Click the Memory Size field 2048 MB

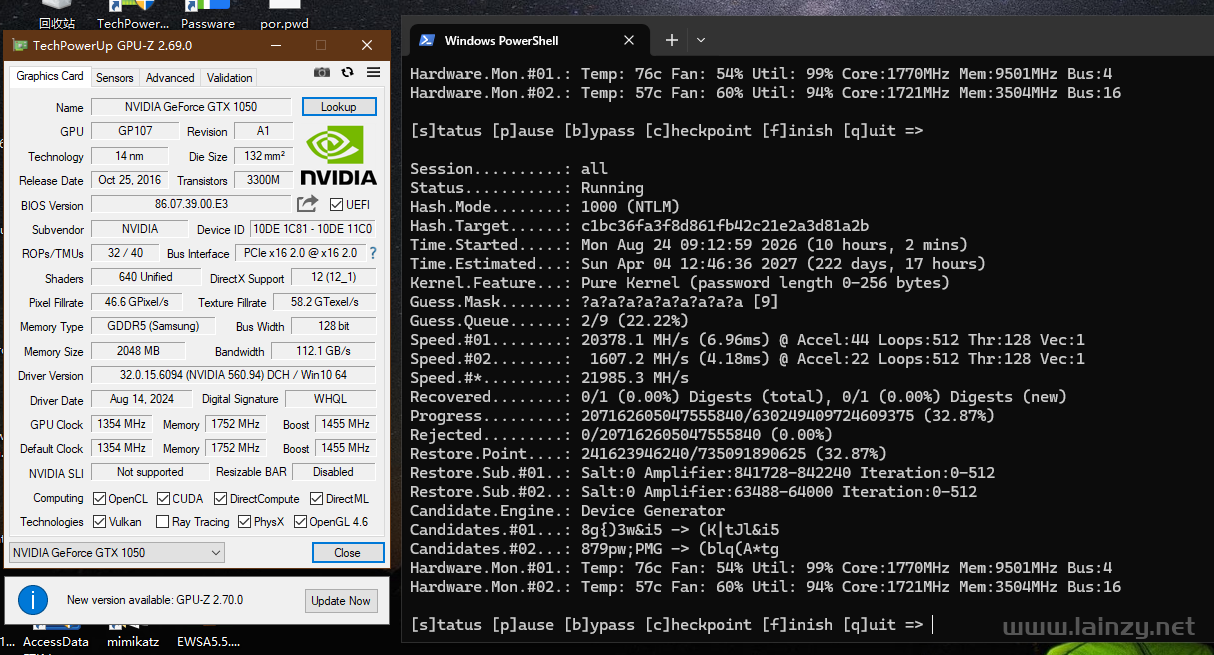(138, 351)
